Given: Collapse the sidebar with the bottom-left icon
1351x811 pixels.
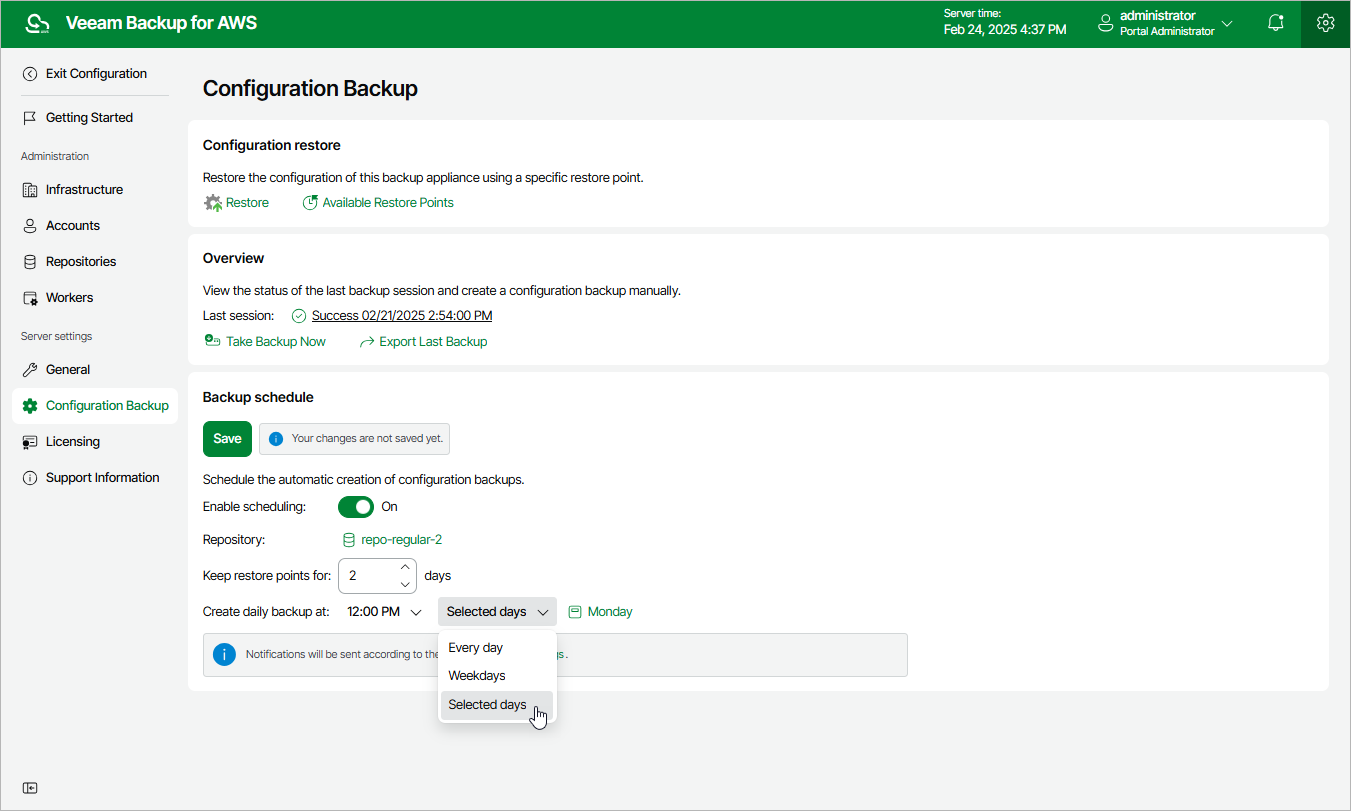Looking at the screenshot, I should 30,788.
